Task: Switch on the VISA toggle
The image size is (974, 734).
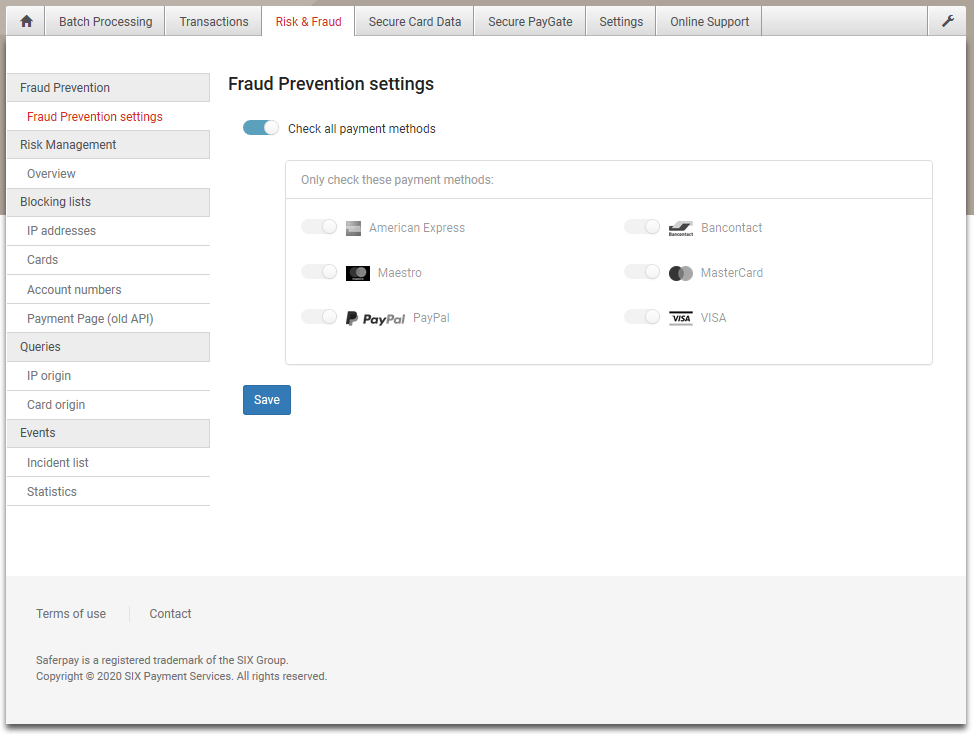Action: (642, 317)
